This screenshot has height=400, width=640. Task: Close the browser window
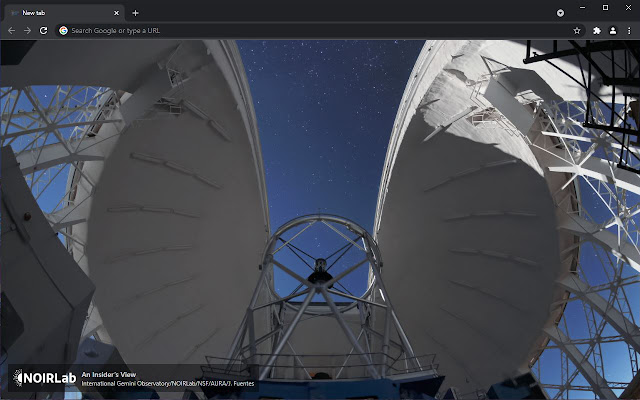[626, 8]
